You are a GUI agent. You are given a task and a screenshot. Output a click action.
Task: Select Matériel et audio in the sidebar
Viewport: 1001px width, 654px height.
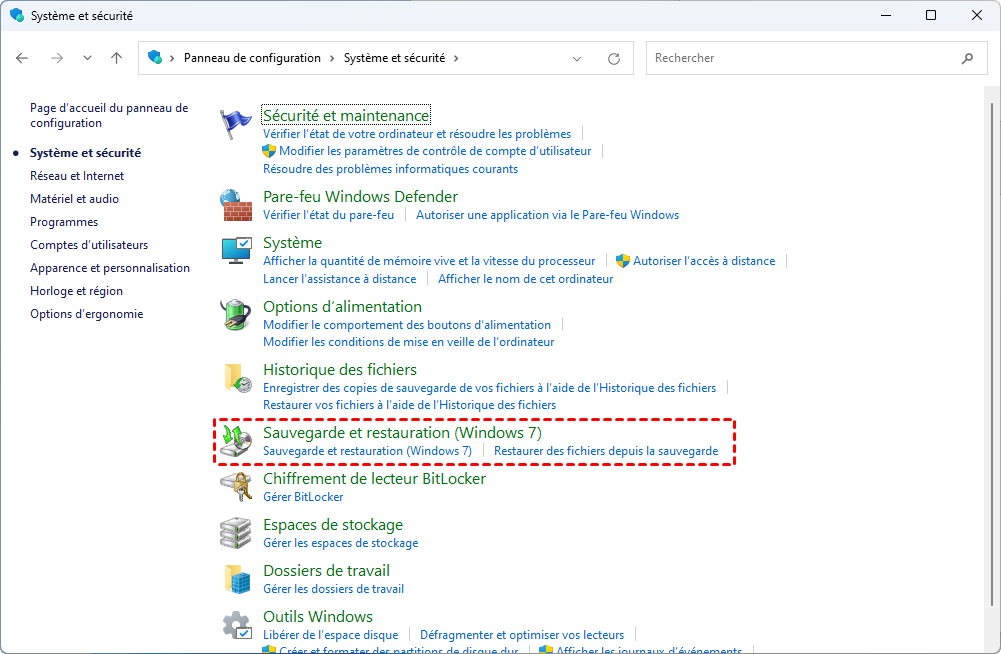[74, 199]
